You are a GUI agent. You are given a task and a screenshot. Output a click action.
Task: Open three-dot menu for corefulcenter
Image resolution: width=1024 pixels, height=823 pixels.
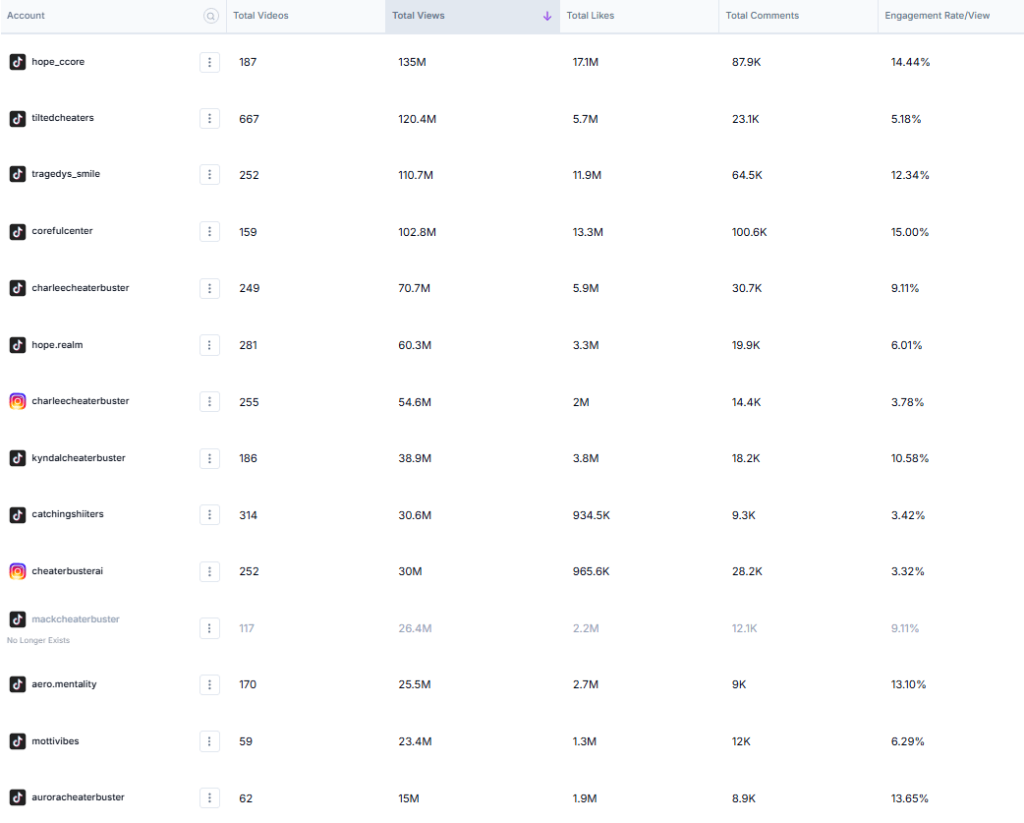coord(209,232)
